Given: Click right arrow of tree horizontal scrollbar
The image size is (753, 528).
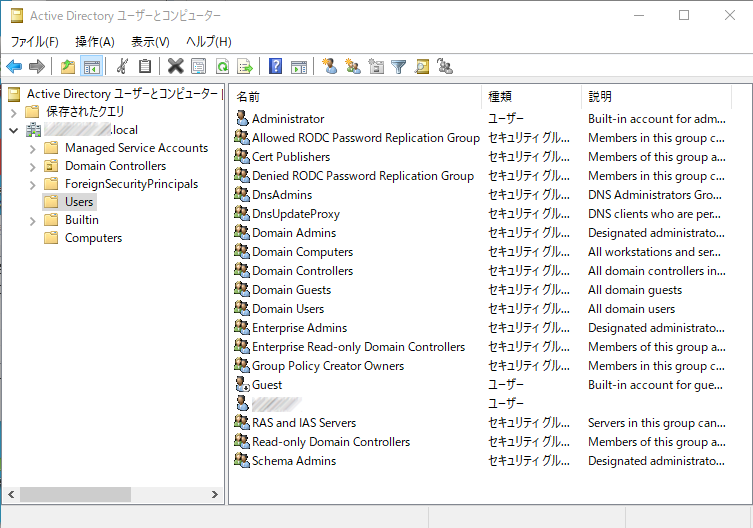Looking at the screenshot, I should 215,494.
